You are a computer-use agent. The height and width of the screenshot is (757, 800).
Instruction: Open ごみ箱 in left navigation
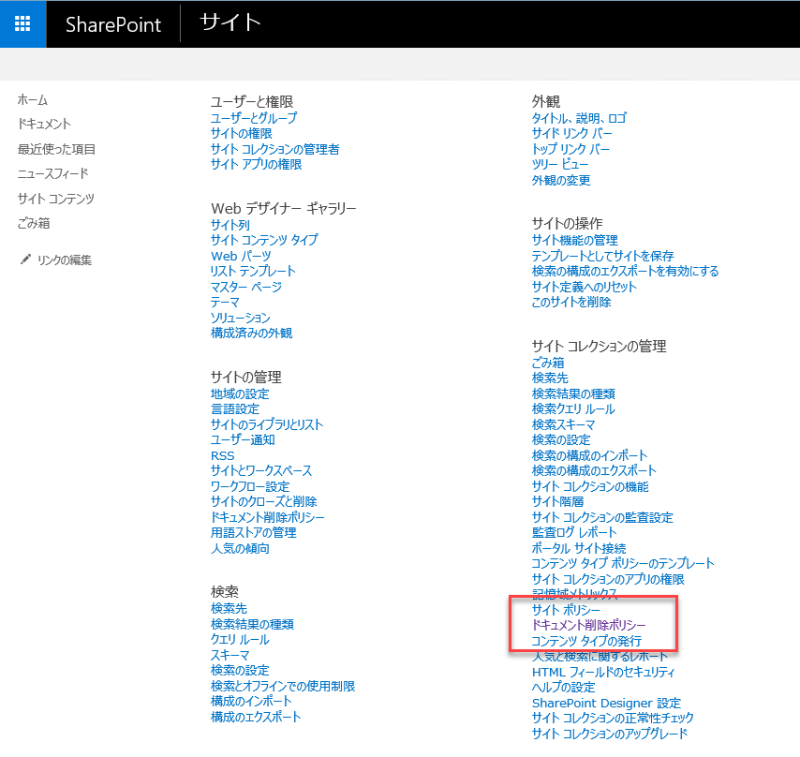click(34, 223)
